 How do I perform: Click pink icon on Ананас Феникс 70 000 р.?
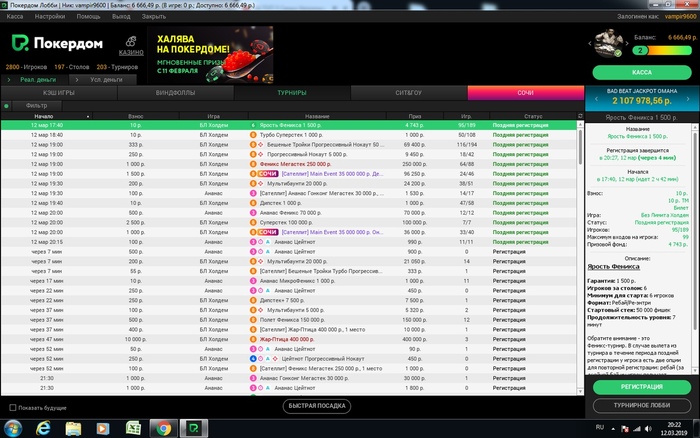click(x=253, y=213)
